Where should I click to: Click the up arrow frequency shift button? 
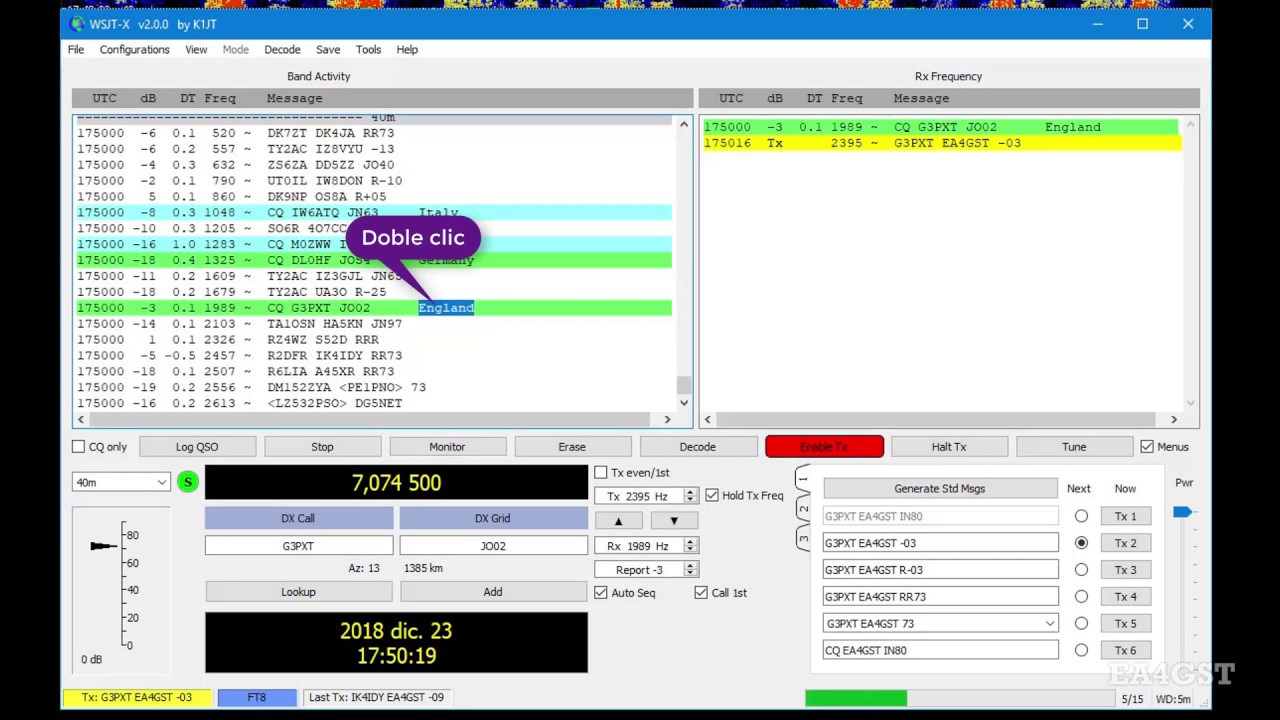tap(618, 520)
